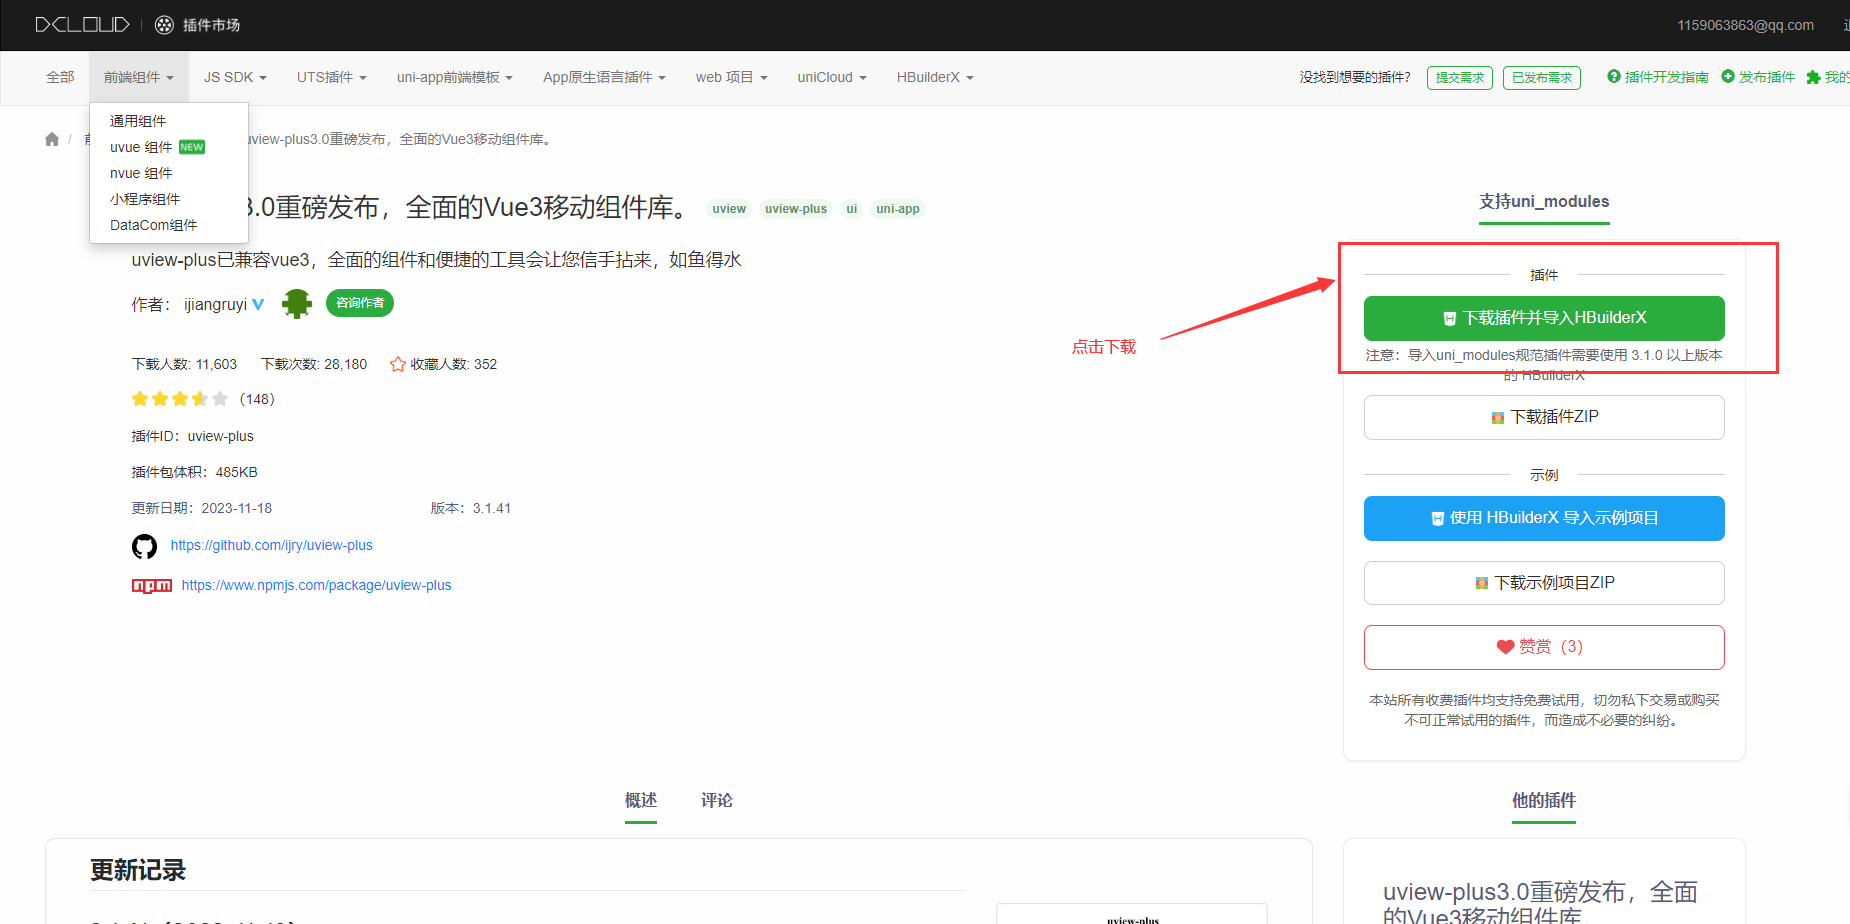
Task: Switch to the 评论 tab
Action: coord(717,800)
